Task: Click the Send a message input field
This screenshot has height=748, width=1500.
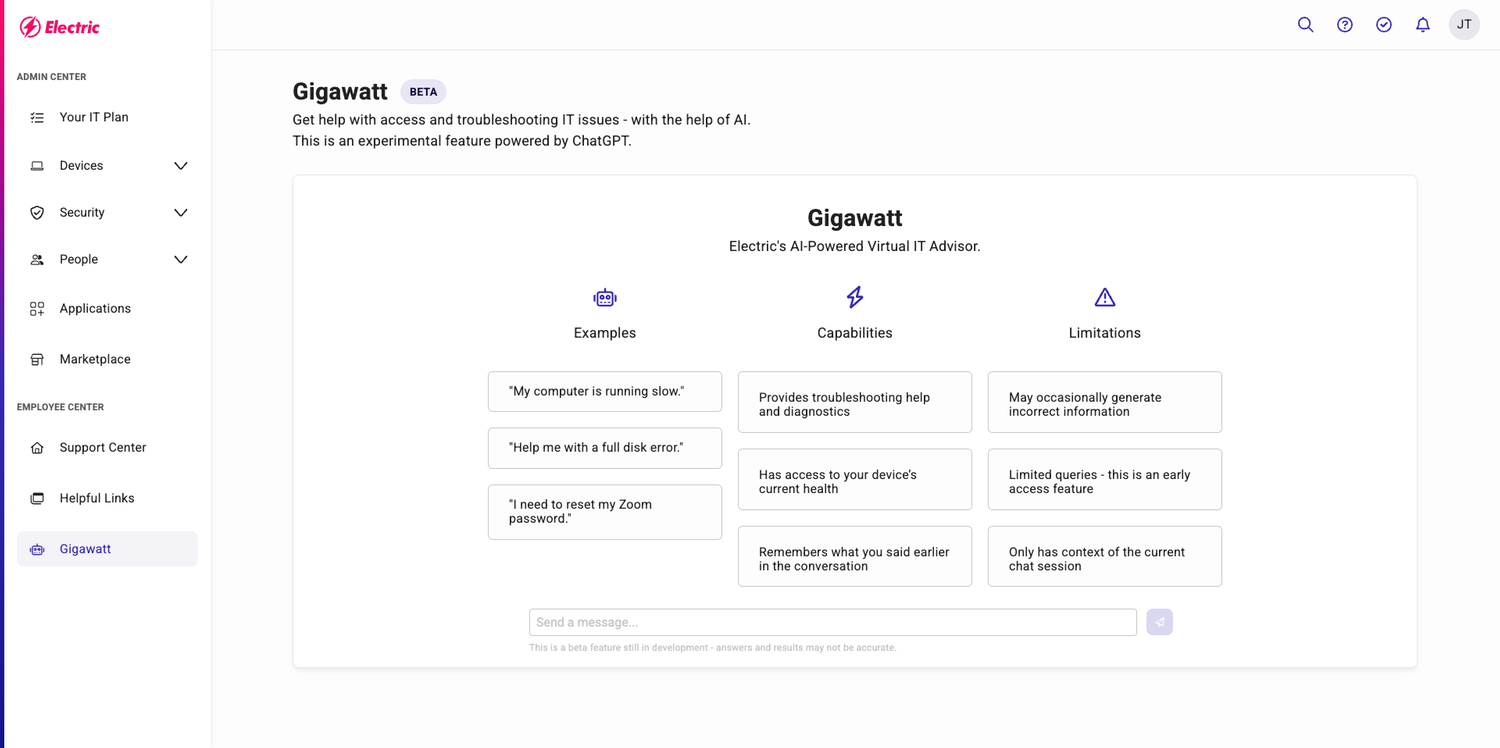Action: [832, 621]
